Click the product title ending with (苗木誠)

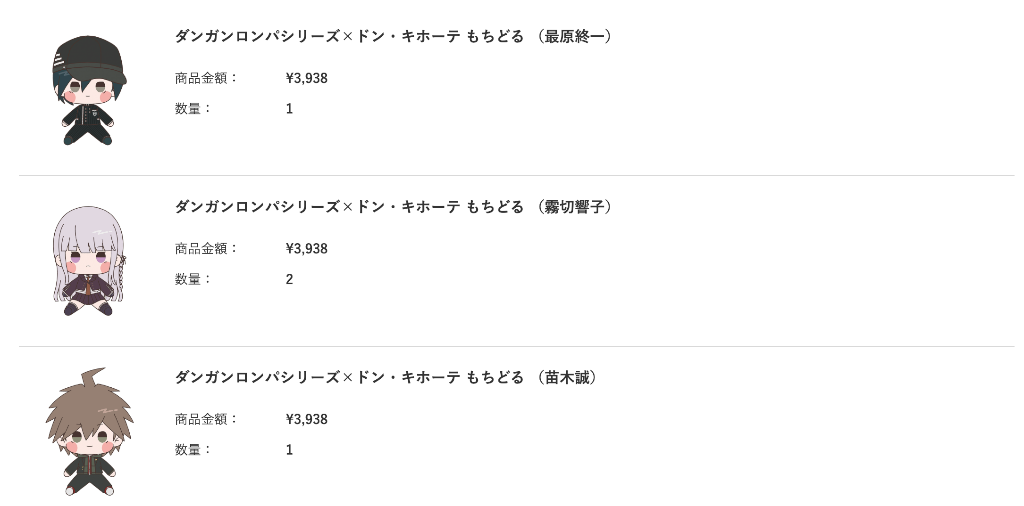pos(387,377)
